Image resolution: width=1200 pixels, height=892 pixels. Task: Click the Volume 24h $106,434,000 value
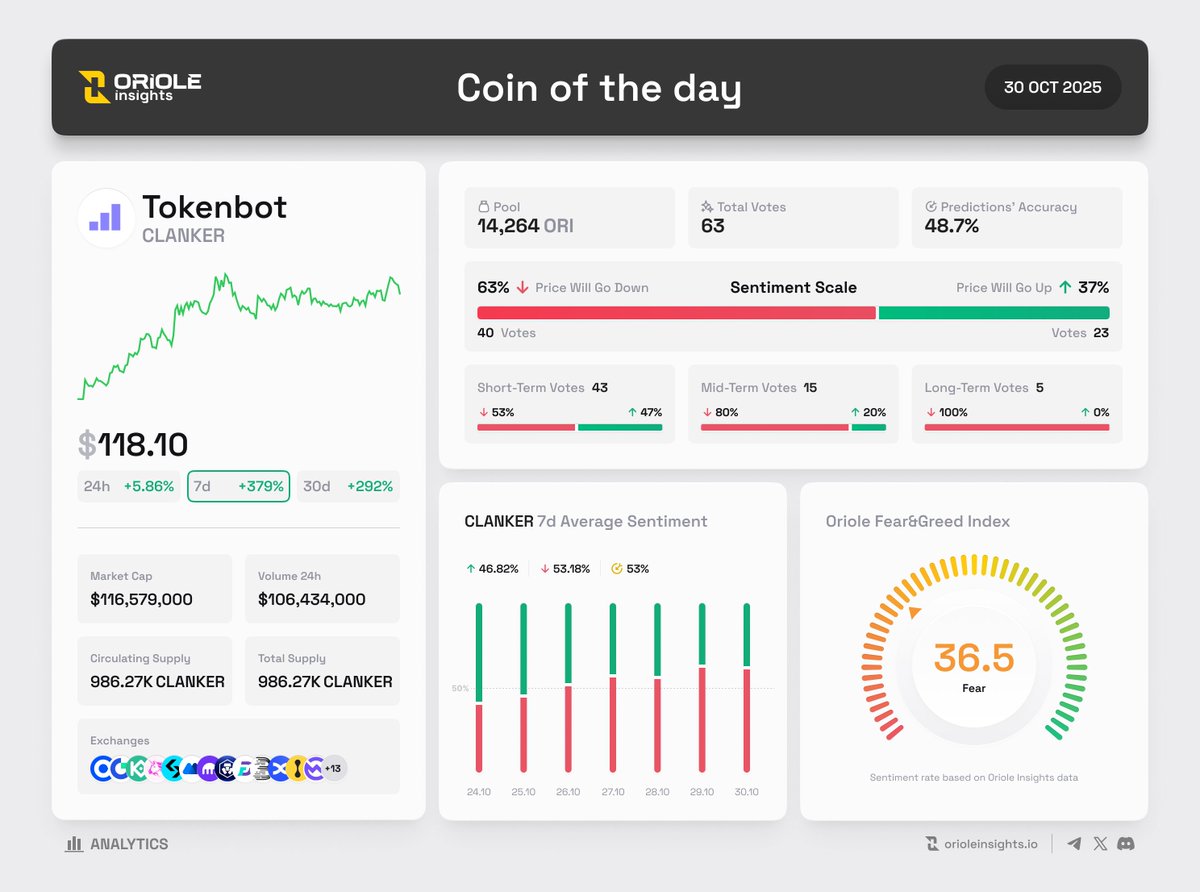pos(311,600)
